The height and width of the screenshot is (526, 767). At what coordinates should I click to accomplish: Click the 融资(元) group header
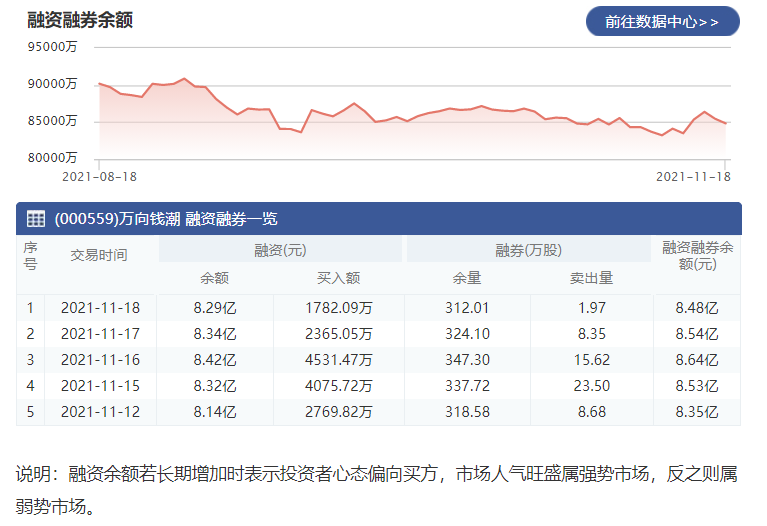pos(280,250)
